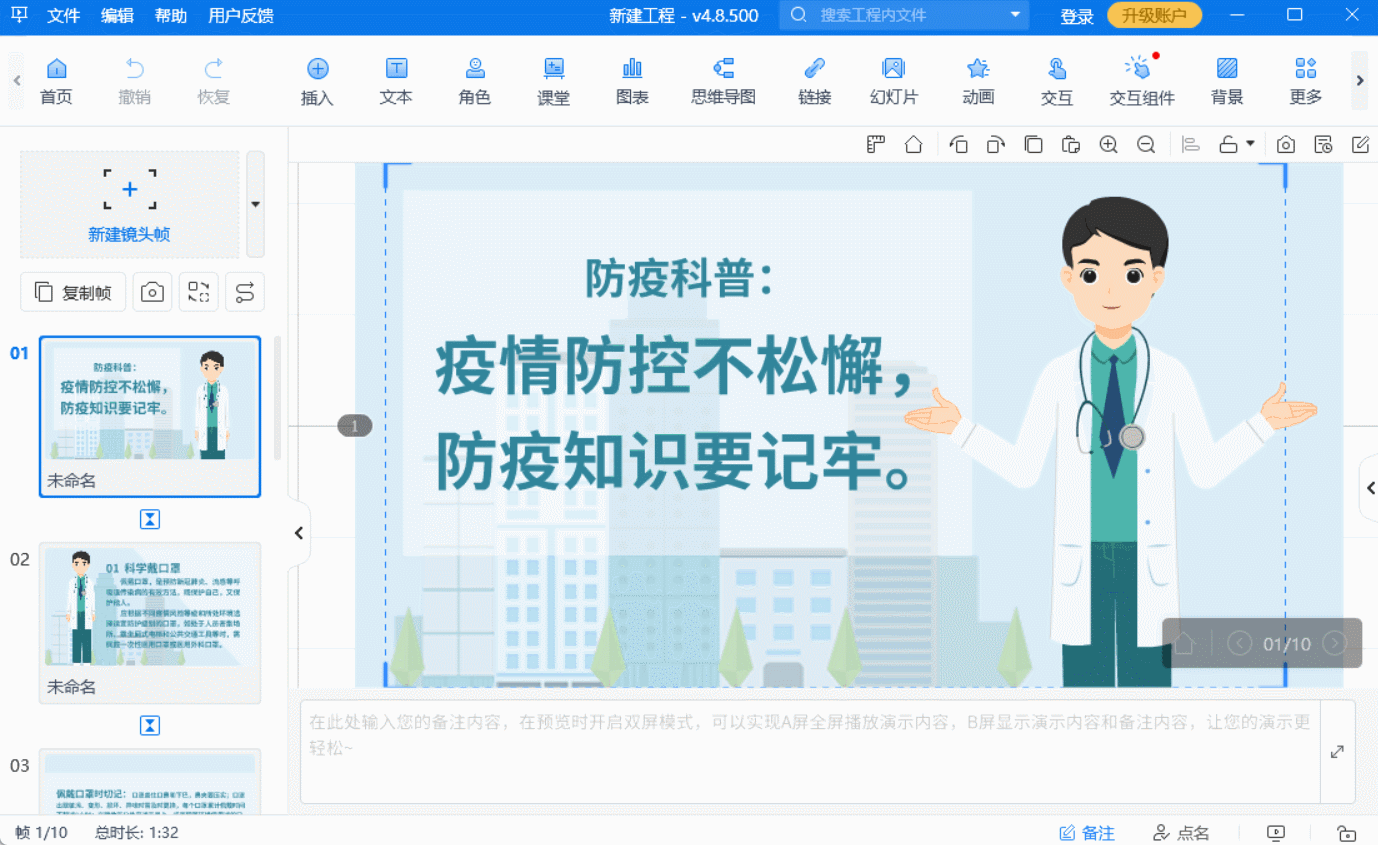Collapse the frame list panel chevron

[x=298, y=533]
